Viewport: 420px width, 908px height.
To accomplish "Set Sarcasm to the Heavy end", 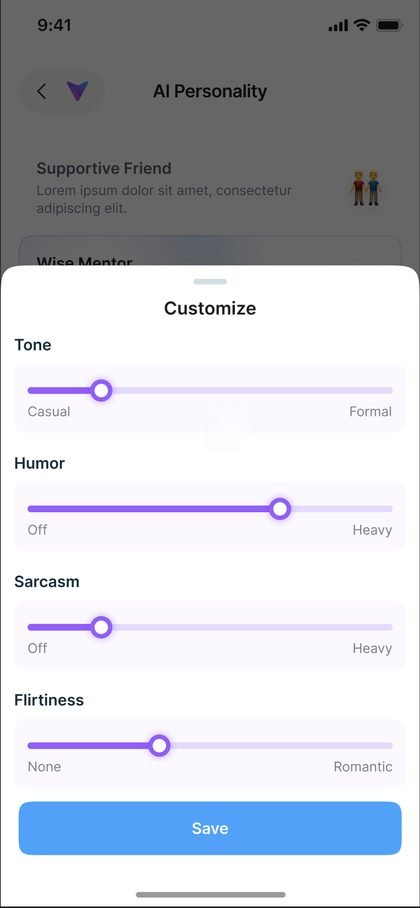I will 392,627.
